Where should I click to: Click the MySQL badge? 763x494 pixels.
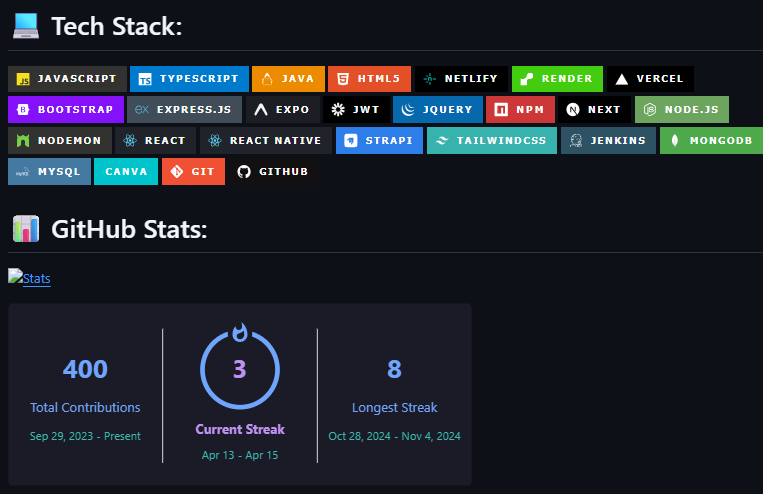click(49, 171)
